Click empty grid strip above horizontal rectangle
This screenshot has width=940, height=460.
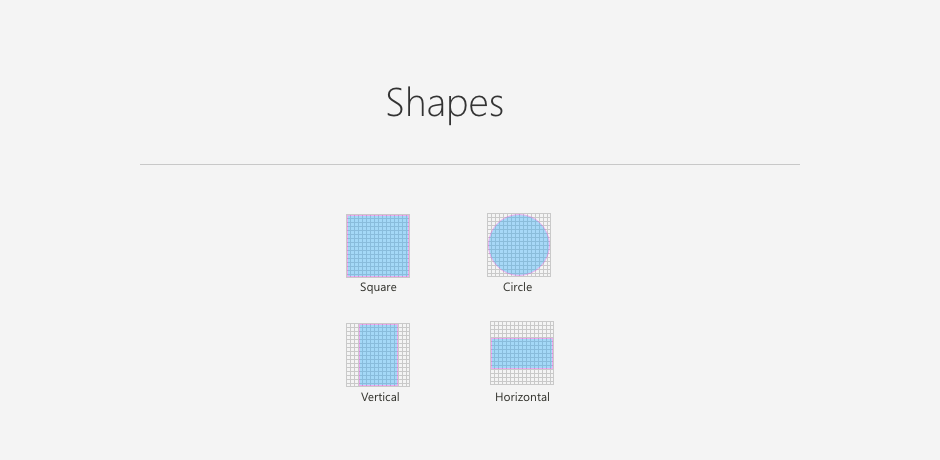(x=522, y=329)
